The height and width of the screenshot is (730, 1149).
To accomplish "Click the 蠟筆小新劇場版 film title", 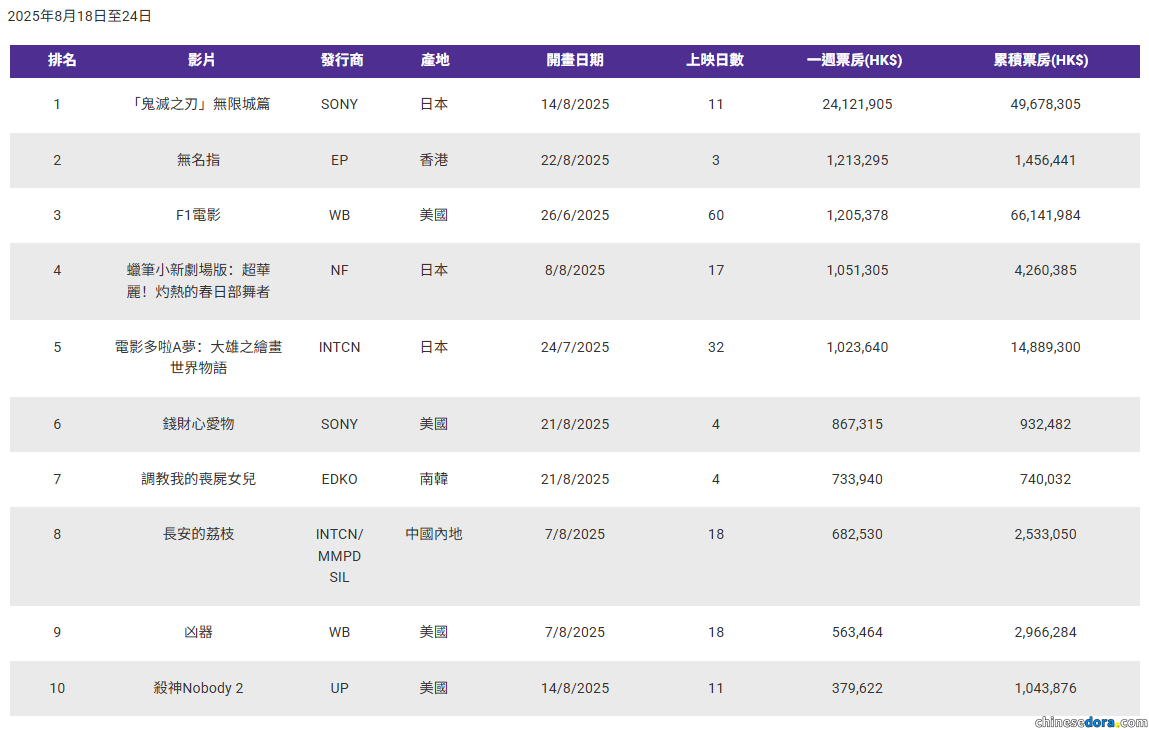I will tap(198, 281).
